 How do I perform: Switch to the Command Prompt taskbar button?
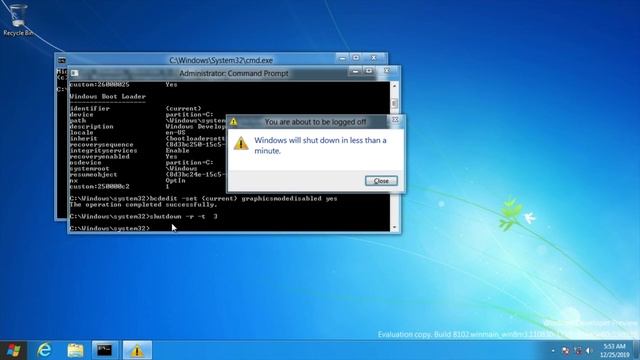[104, 350]
